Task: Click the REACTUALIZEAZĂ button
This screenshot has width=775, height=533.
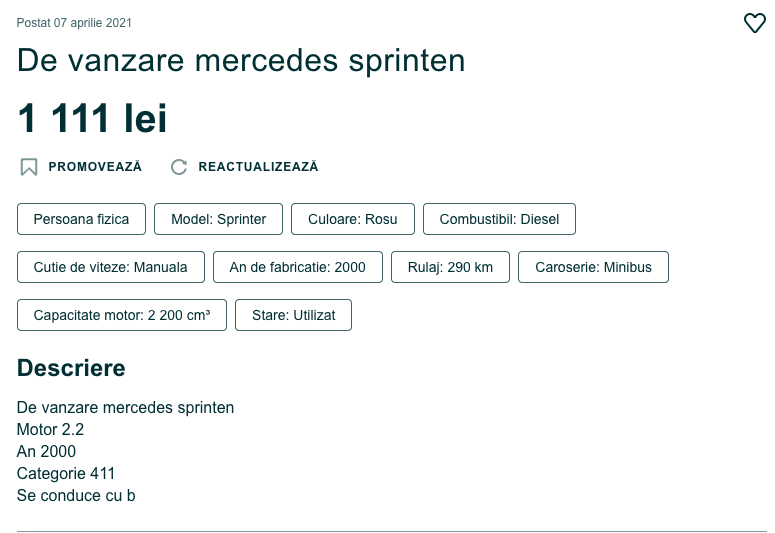Action: [245, 167]
